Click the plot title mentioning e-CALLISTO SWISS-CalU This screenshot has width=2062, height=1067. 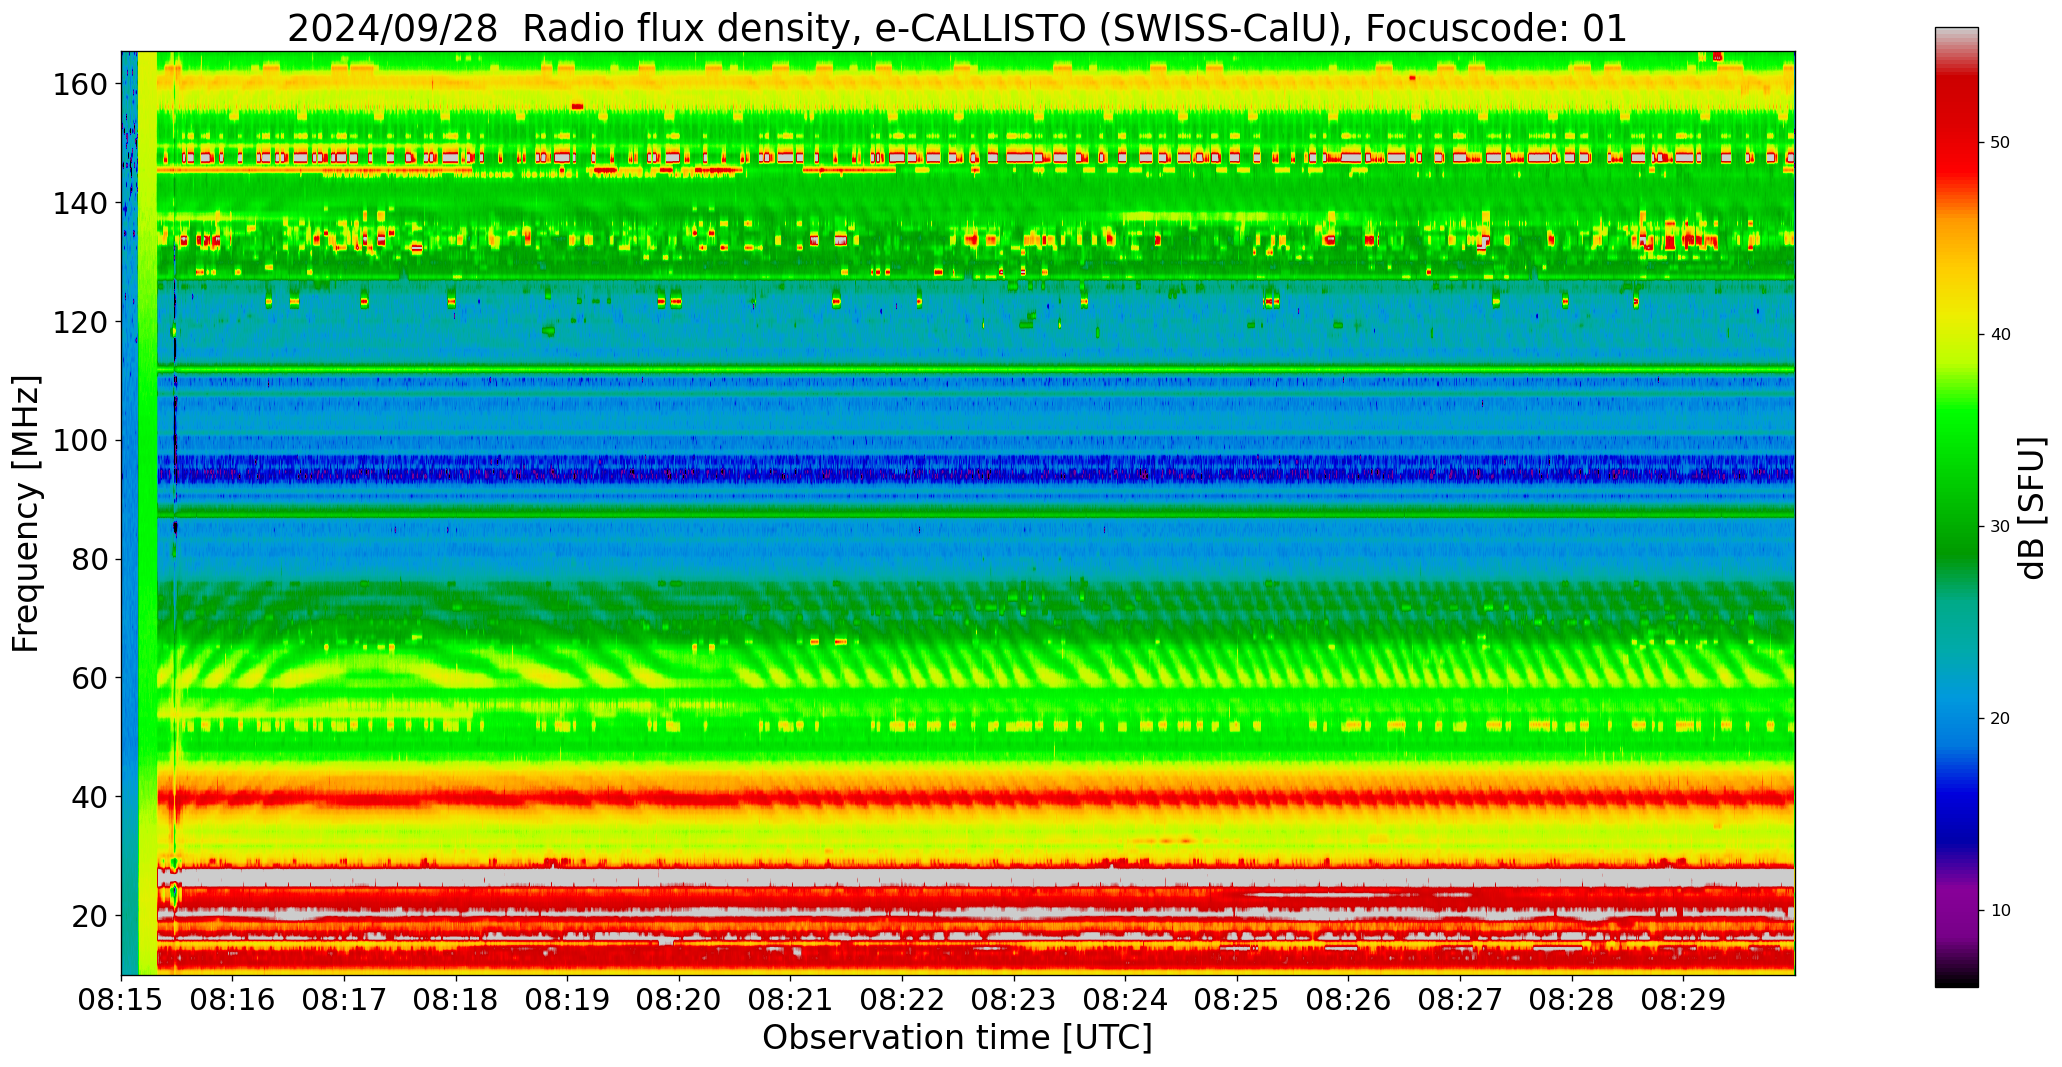tap(957, 28)
